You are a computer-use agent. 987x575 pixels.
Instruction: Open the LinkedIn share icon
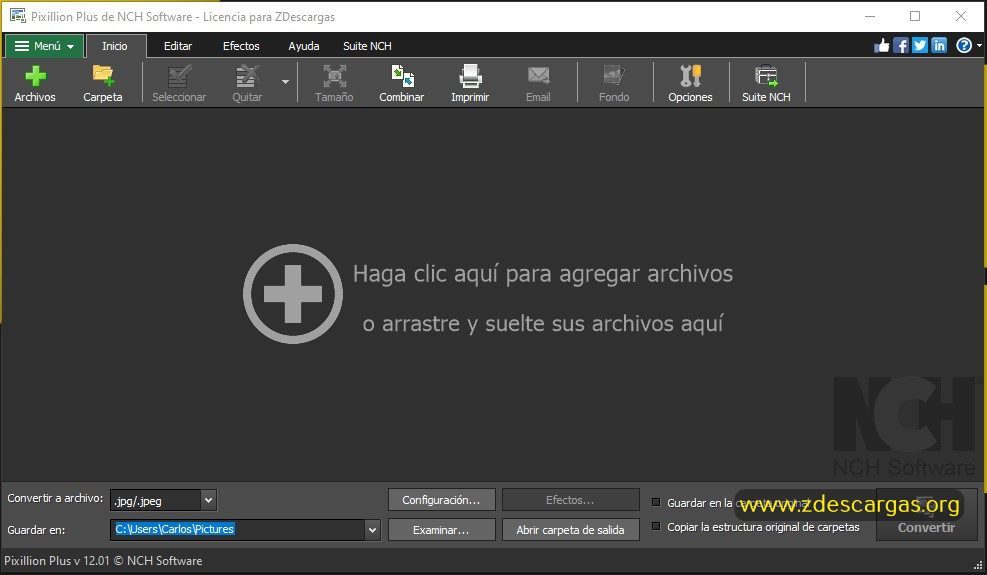tap(939, 45)
